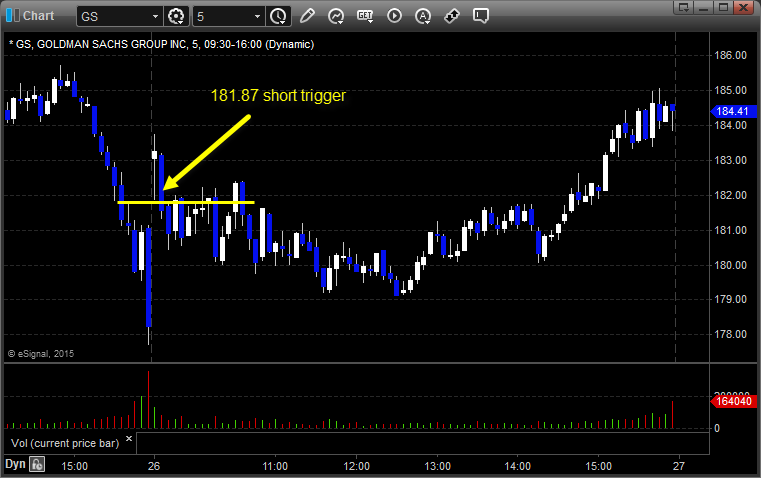This screenshot has width=761, height=478.
Task: Click the 180.00 price axis label
Action: pyautogui.click(x=730, y=265)
